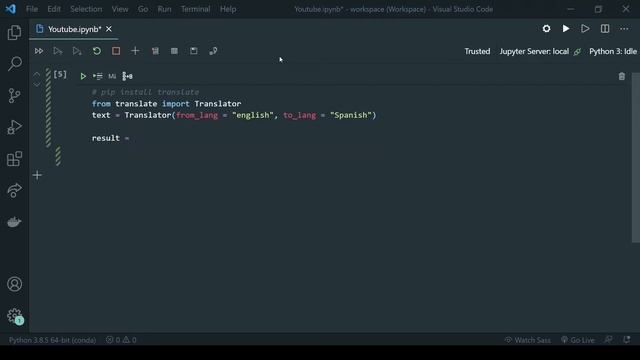
Task: Click the VS Code logo in title bar
Action: [x=11, y=9]
